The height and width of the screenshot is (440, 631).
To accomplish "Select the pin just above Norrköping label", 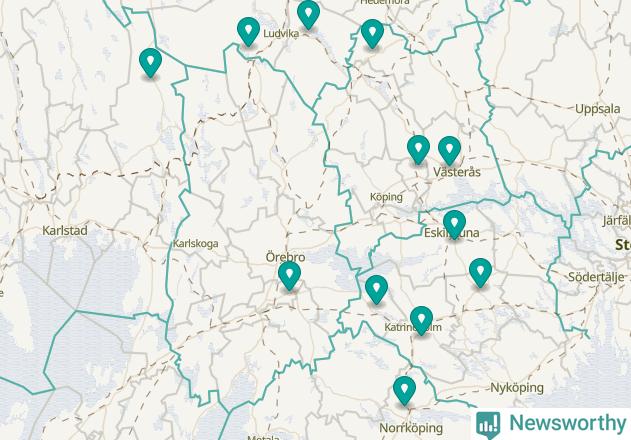I will click(x=404, y=391).
